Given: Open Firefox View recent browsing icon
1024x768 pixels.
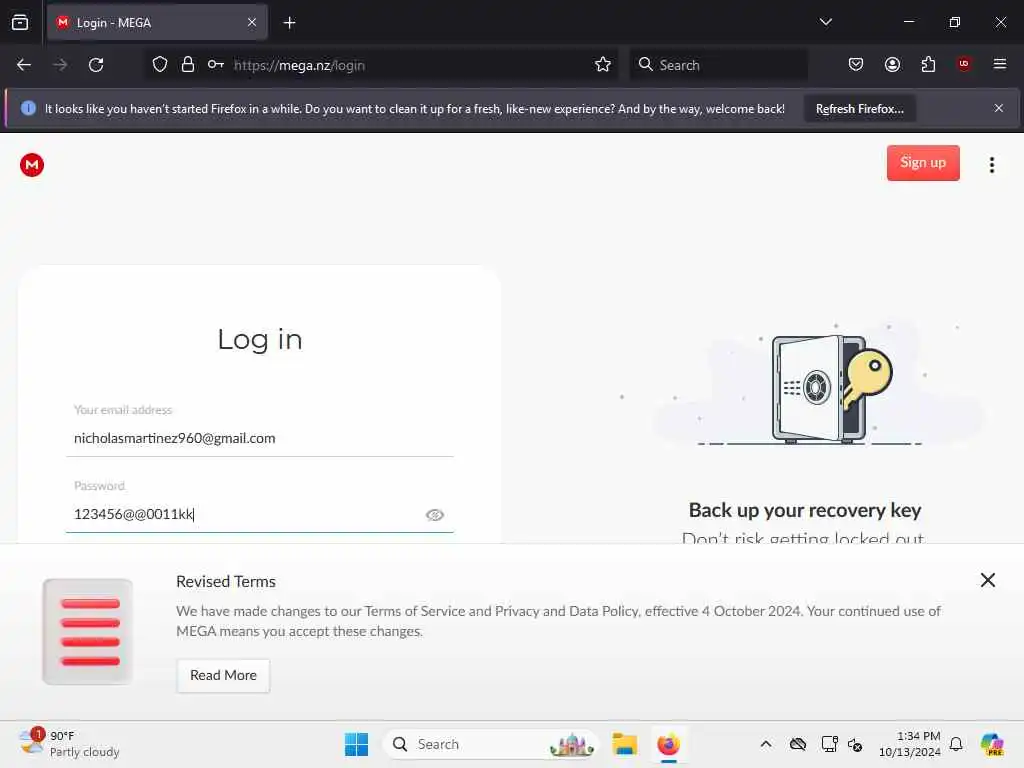Looking at the screenshot, I should click(x=20, y=23).
